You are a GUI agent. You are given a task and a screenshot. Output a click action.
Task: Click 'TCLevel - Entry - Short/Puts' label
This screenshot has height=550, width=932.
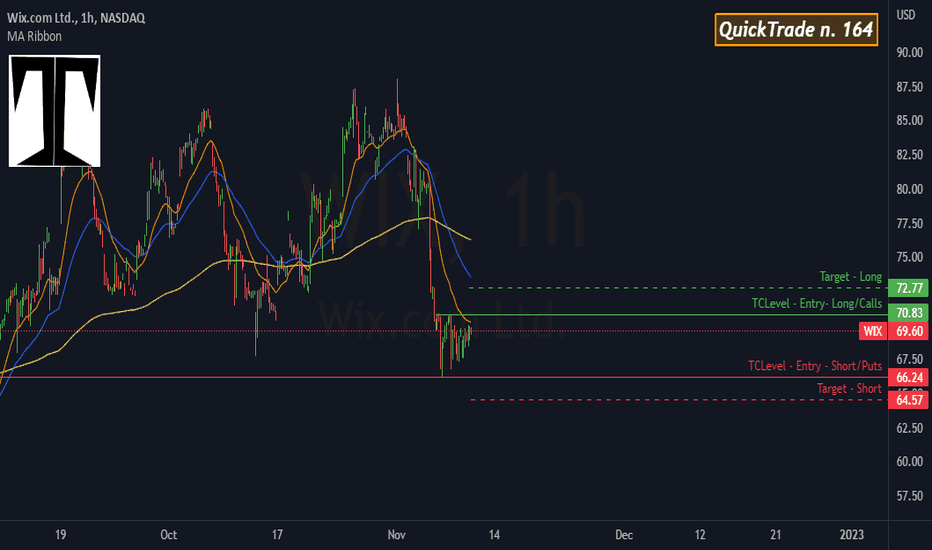click(x=815, y=366)
